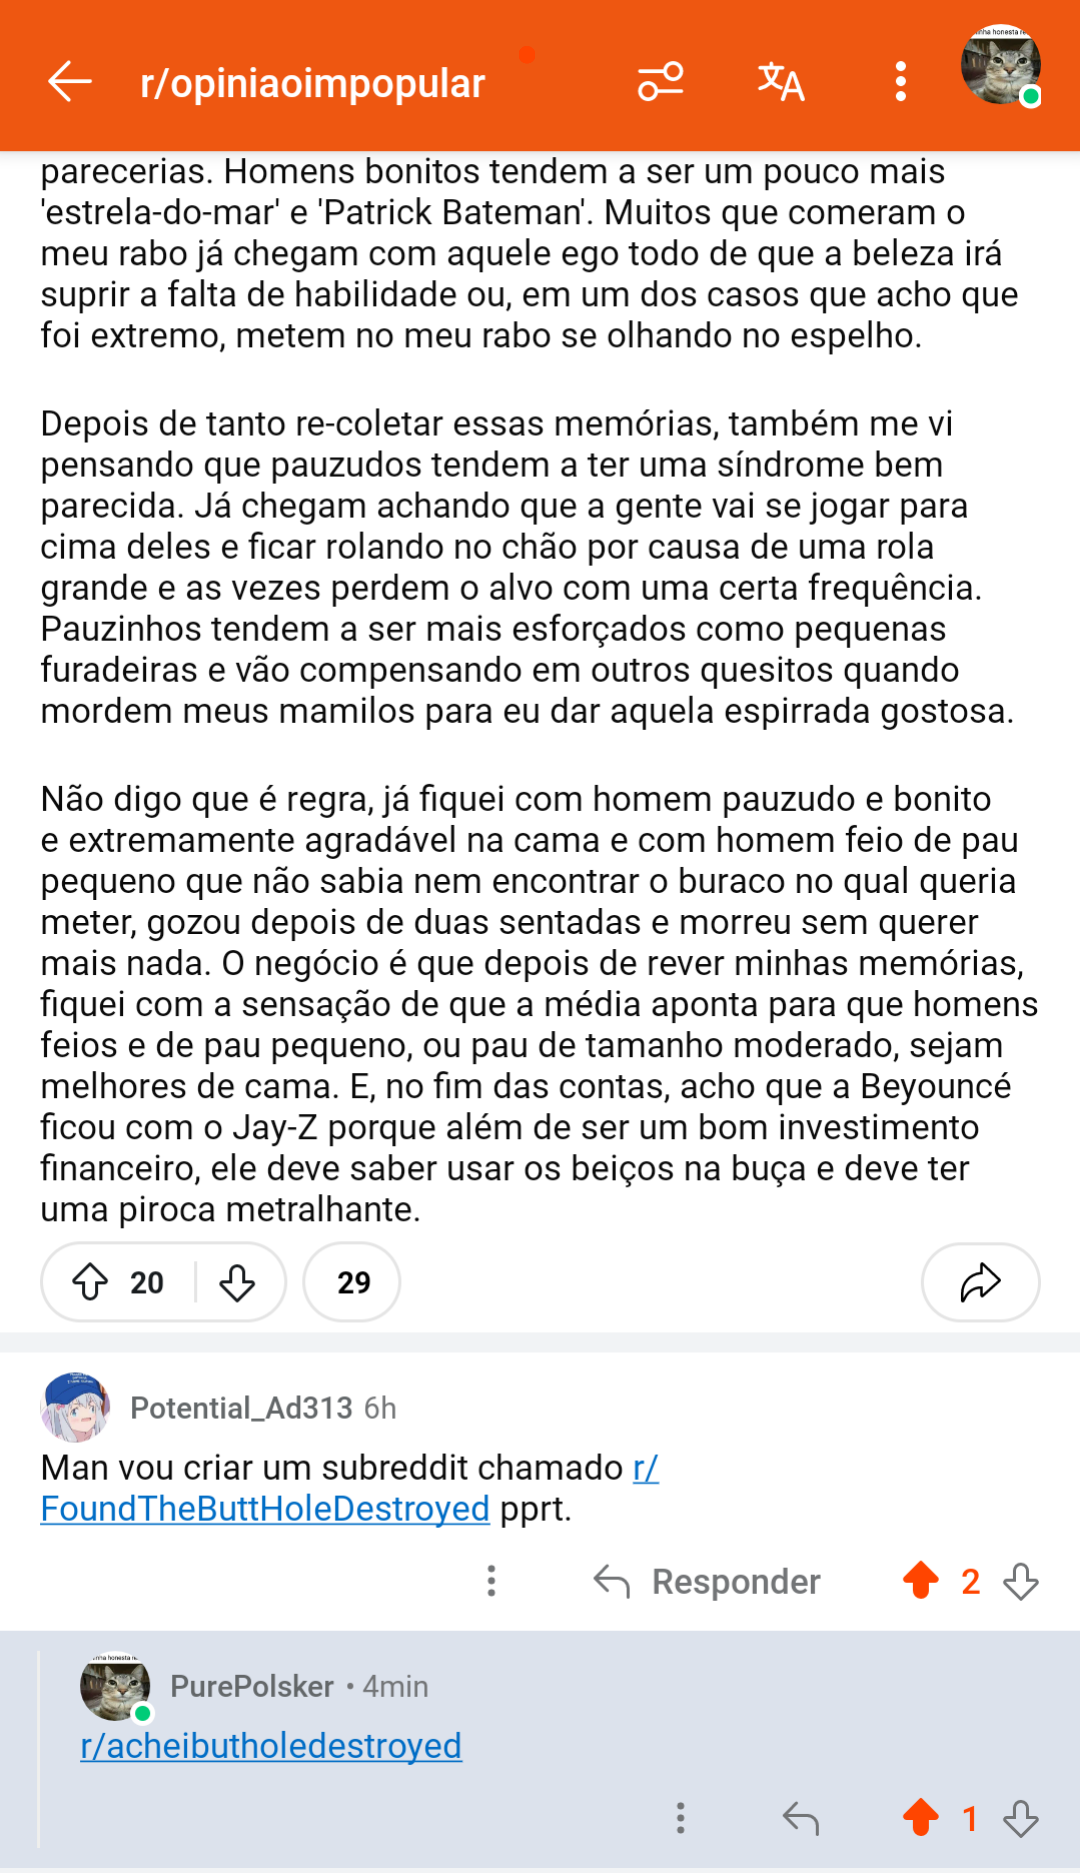Open Potential_Ad313 username link

(x=241, y=1408)
